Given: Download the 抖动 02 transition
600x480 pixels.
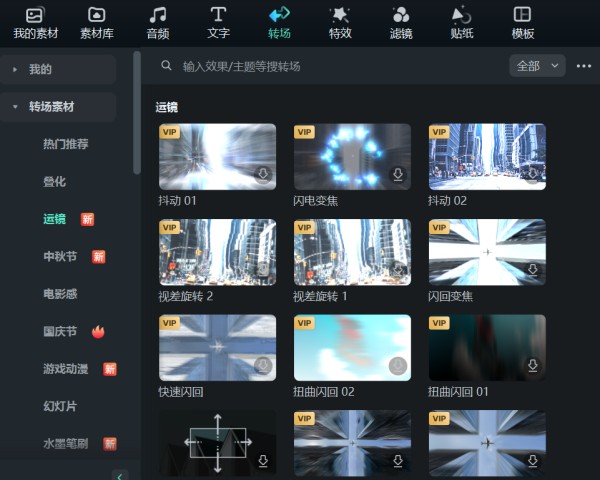Looking at the screenshot, I should [533, 175].
